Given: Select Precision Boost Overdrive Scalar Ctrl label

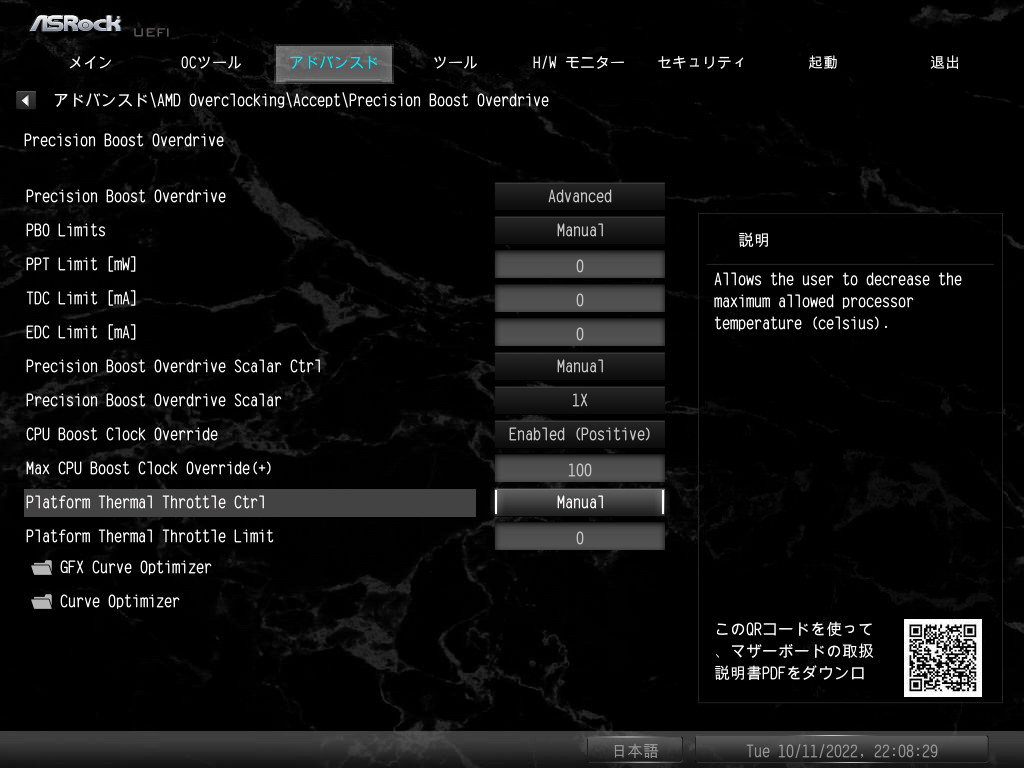Looking at the screenshot, I should coord(173,366).
